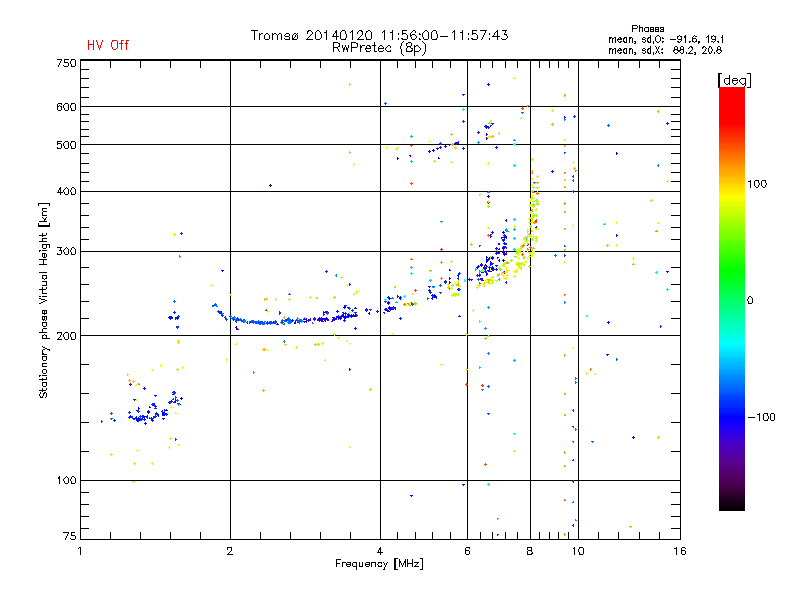Viewport: 800px width, 600px height.
Task: Click the y-axis tick label '75'
Action: point(70,536)
